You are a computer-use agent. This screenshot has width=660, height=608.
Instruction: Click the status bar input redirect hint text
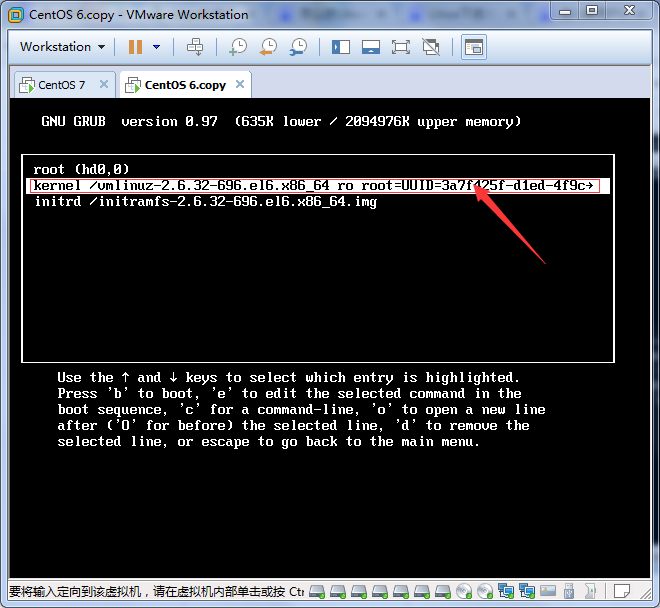(156, 592)
